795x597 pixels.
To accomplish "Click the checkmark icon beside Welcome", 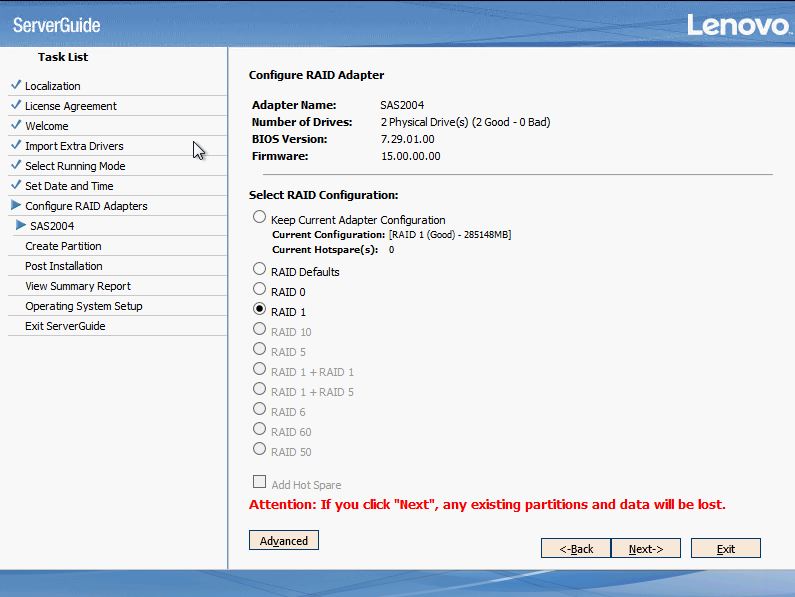I will pyautogui.click(x=16, y=125).
